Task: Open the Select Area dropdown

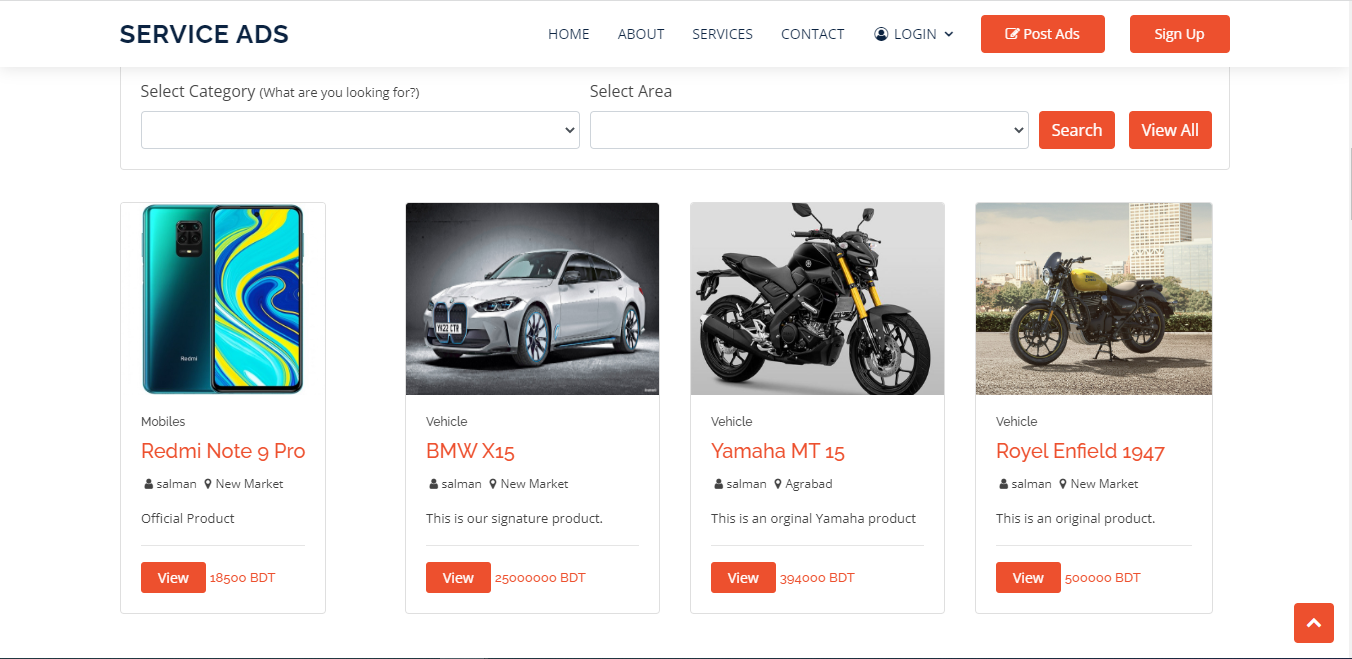Action: (809, 130)
